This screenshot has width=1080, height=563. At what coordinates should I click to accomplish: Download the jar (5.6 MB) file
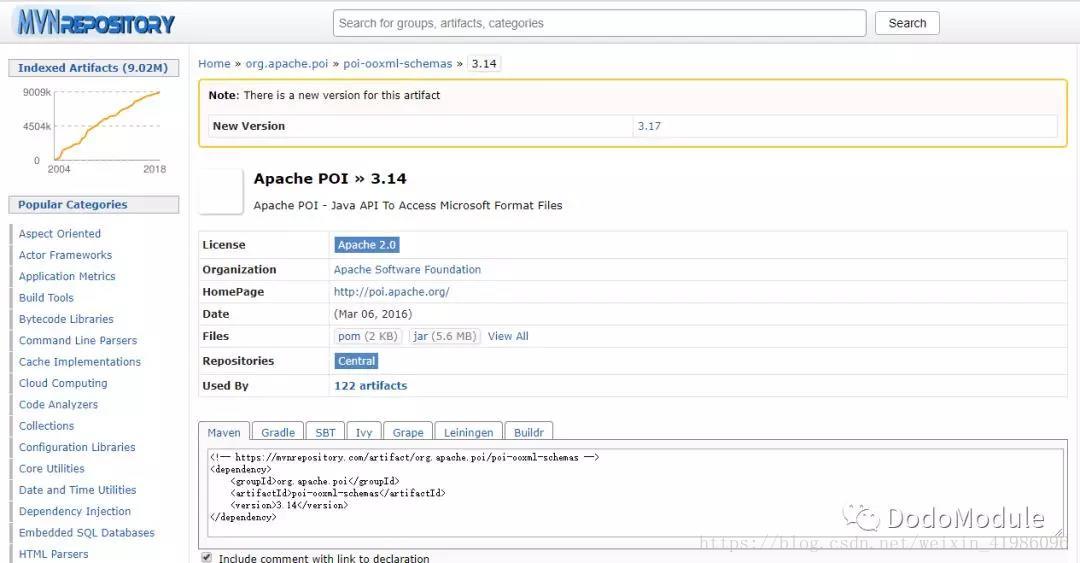444,336
